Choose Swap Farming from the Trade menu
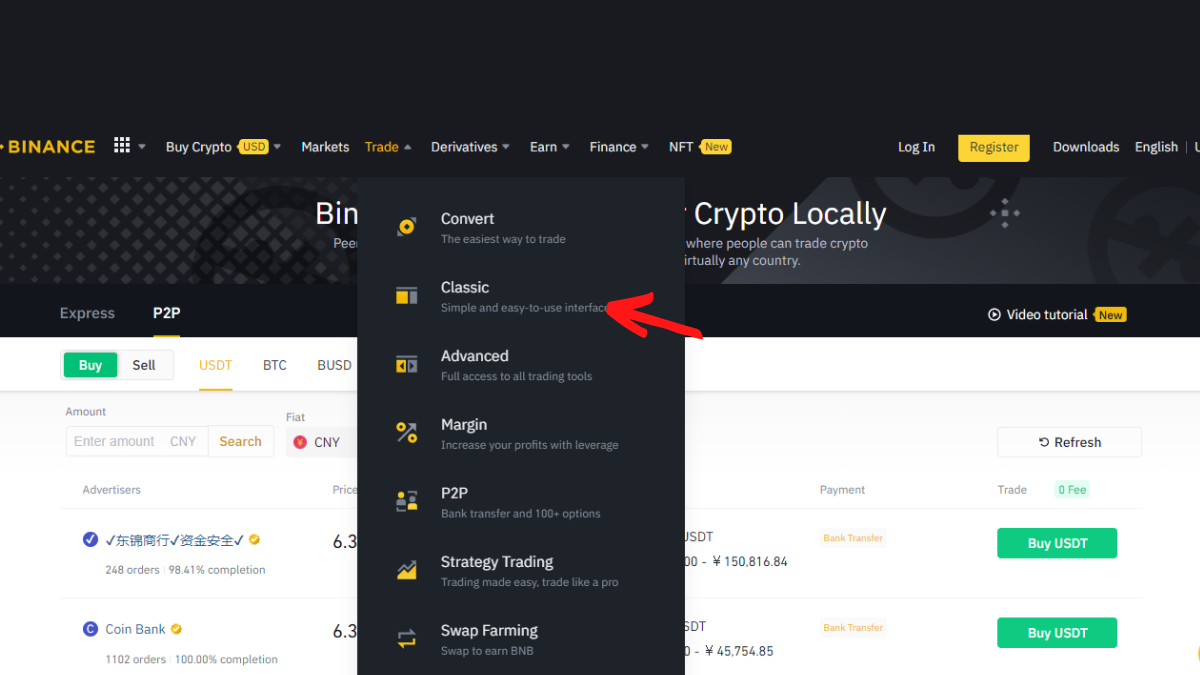The width and height of the screenshot is (1200, 675). pyautogui.click(x=520, y=639)
